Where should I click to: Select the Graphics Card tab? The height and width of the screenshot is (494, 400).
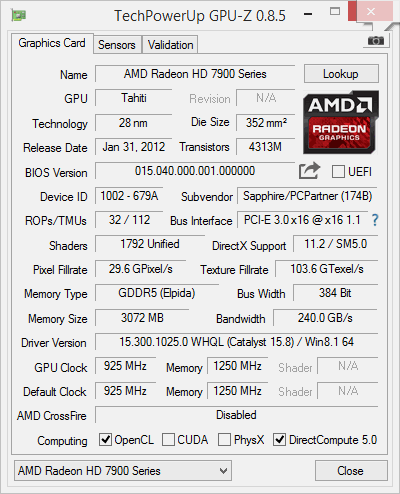click(52, 43)
